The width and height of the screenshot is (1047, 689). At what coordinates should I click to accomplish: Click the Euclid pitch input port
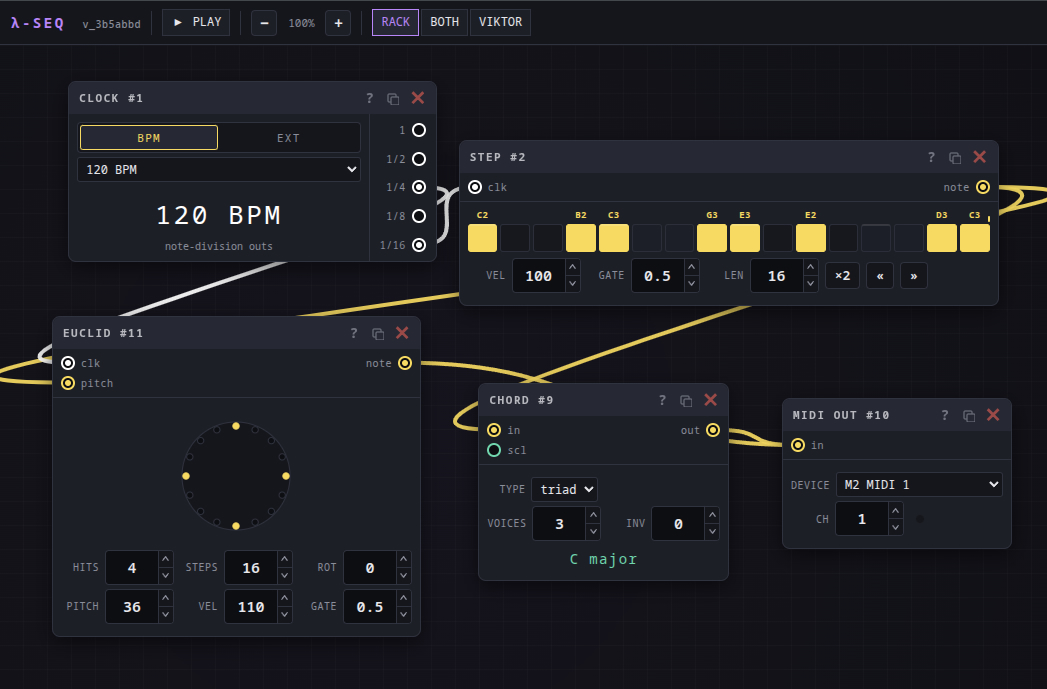68,383
